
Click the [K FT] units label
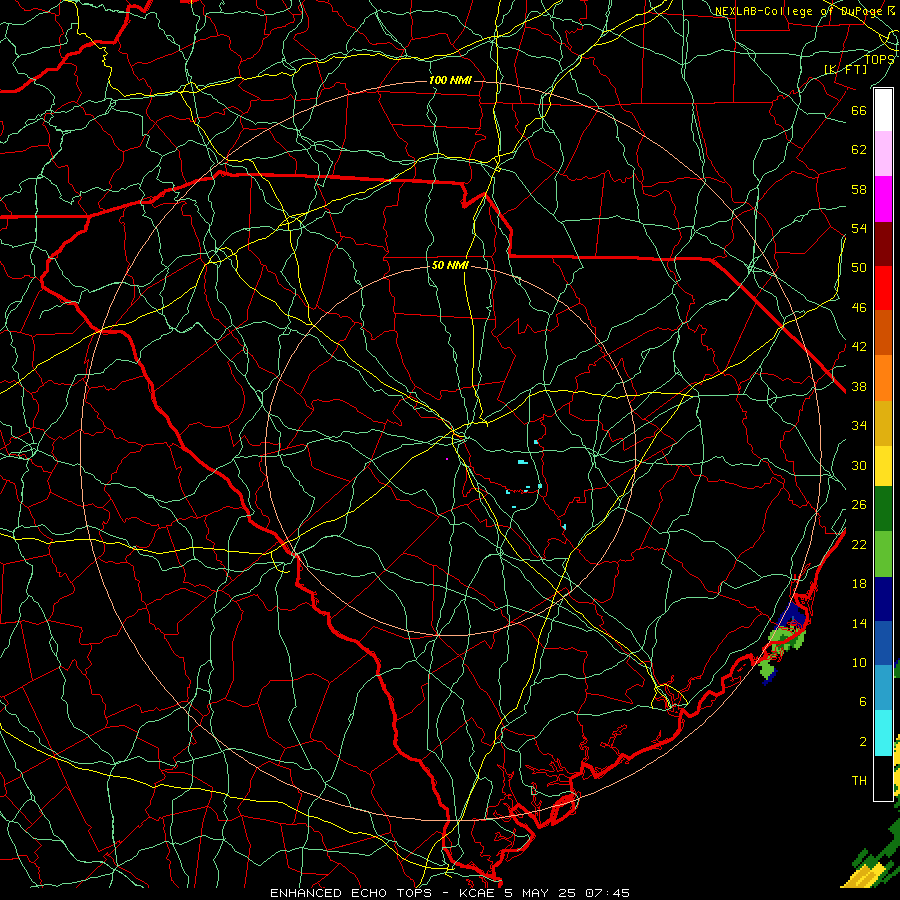[x=846, y=69]
